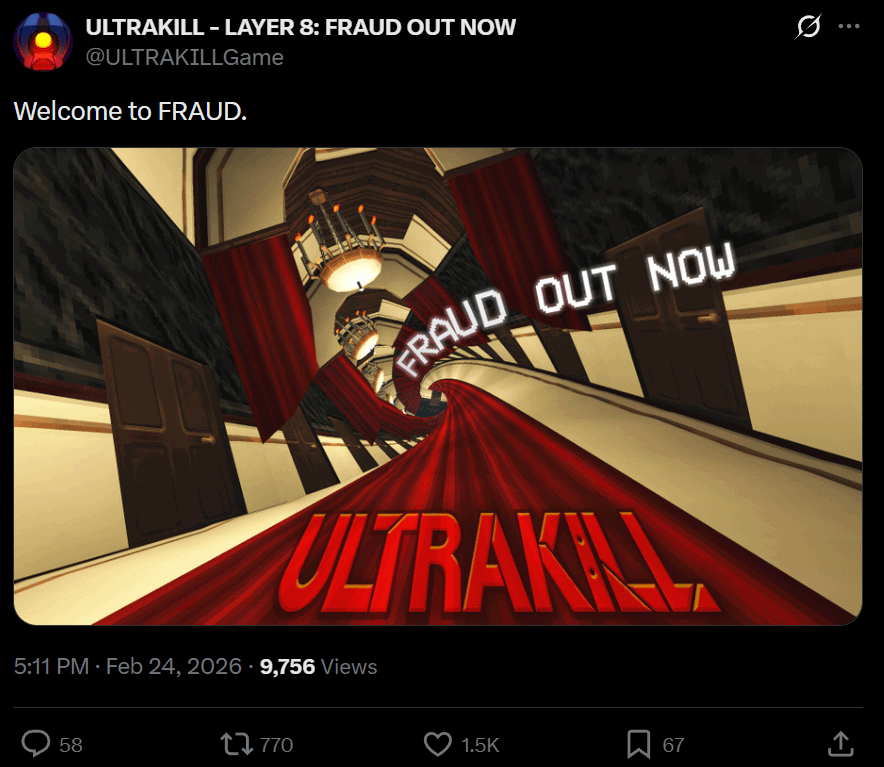Open the FRAUD OUT NOW image attachment
884x767 pixels.
coord(438,386)
